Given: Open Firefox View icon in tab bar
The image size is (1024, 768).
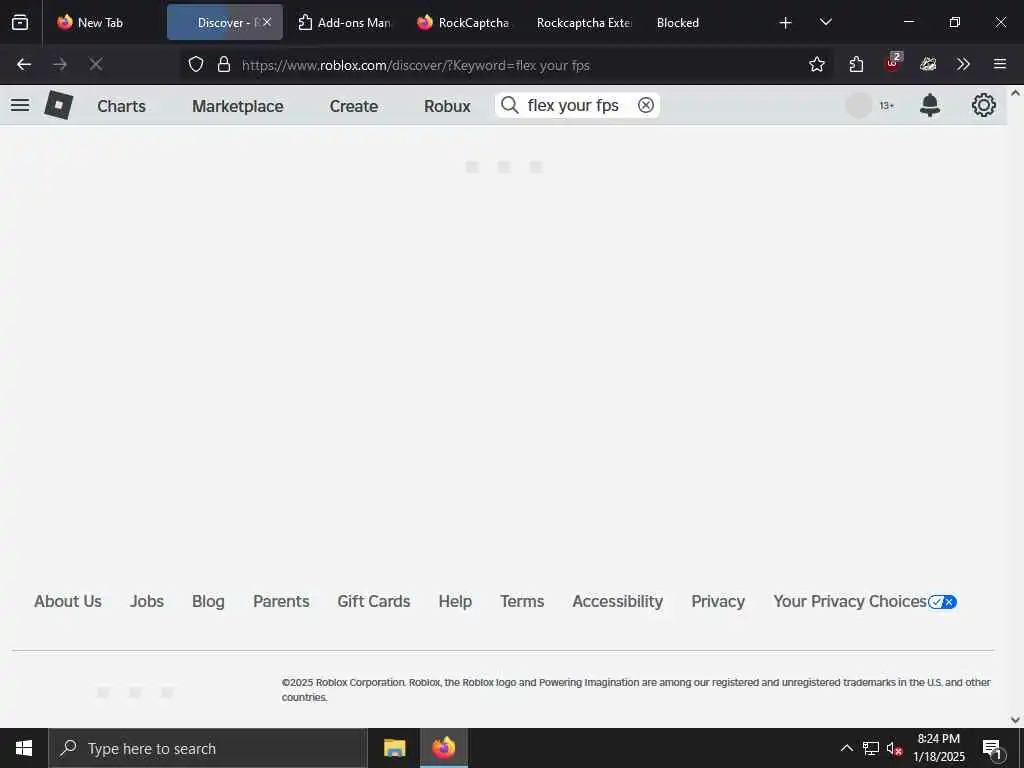Looking at the screenshot, I should click(20, 22).
